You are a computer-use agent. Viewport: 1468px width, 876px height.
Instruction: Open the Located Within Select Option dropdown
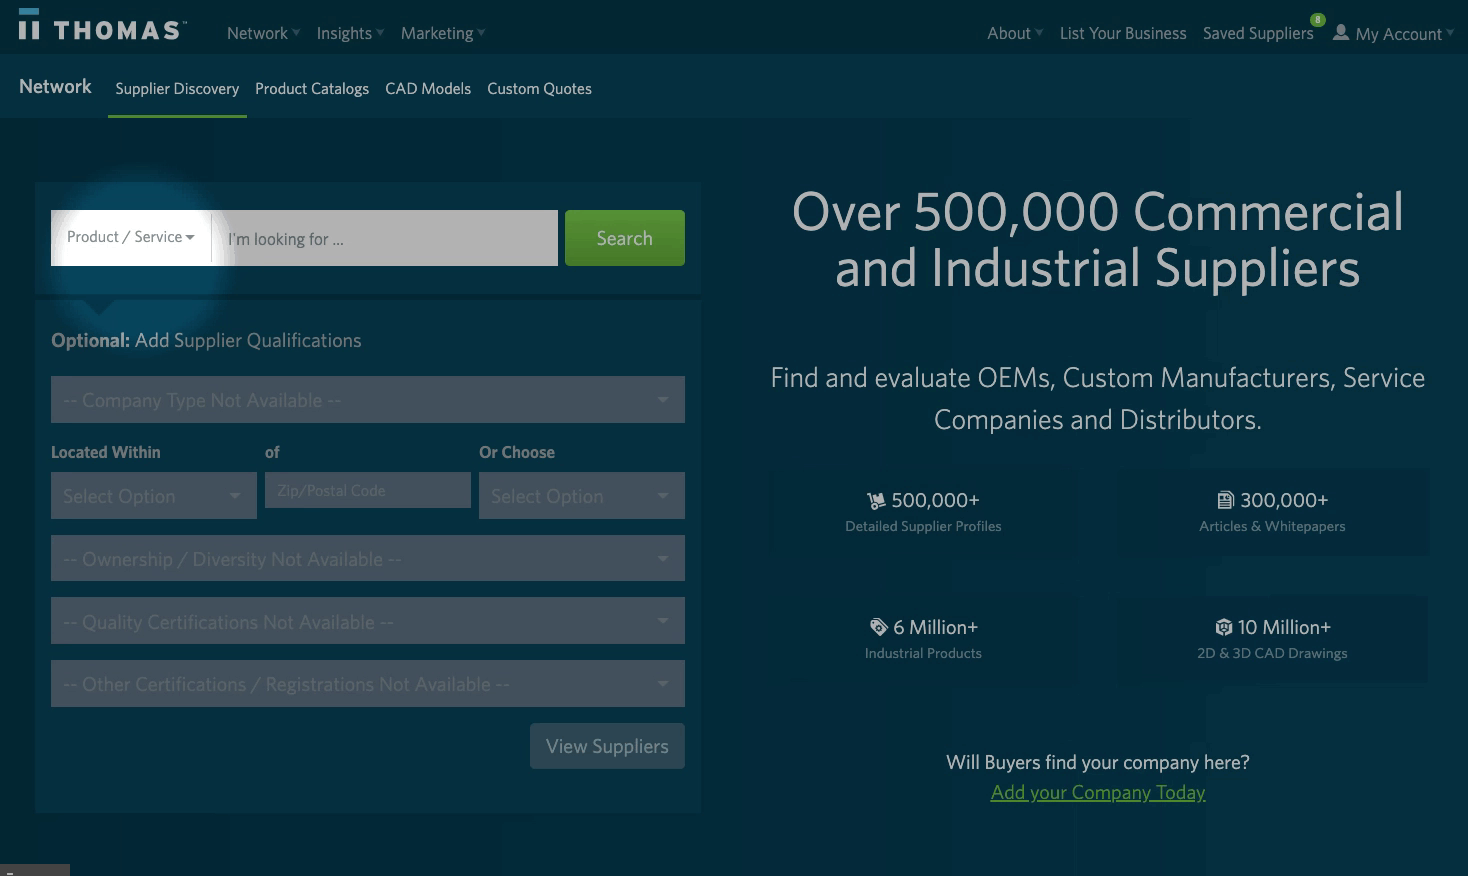(x=153, y=496)
